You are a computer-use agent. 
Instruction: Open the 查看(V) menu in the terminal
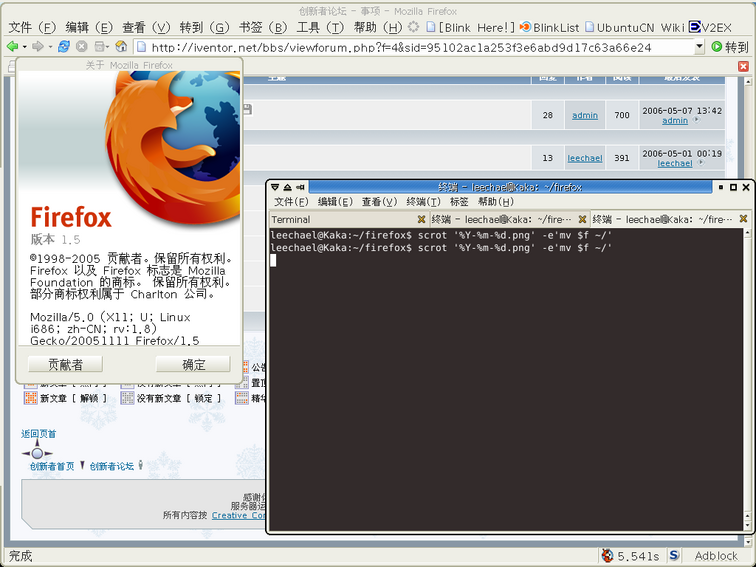[379, 202]
